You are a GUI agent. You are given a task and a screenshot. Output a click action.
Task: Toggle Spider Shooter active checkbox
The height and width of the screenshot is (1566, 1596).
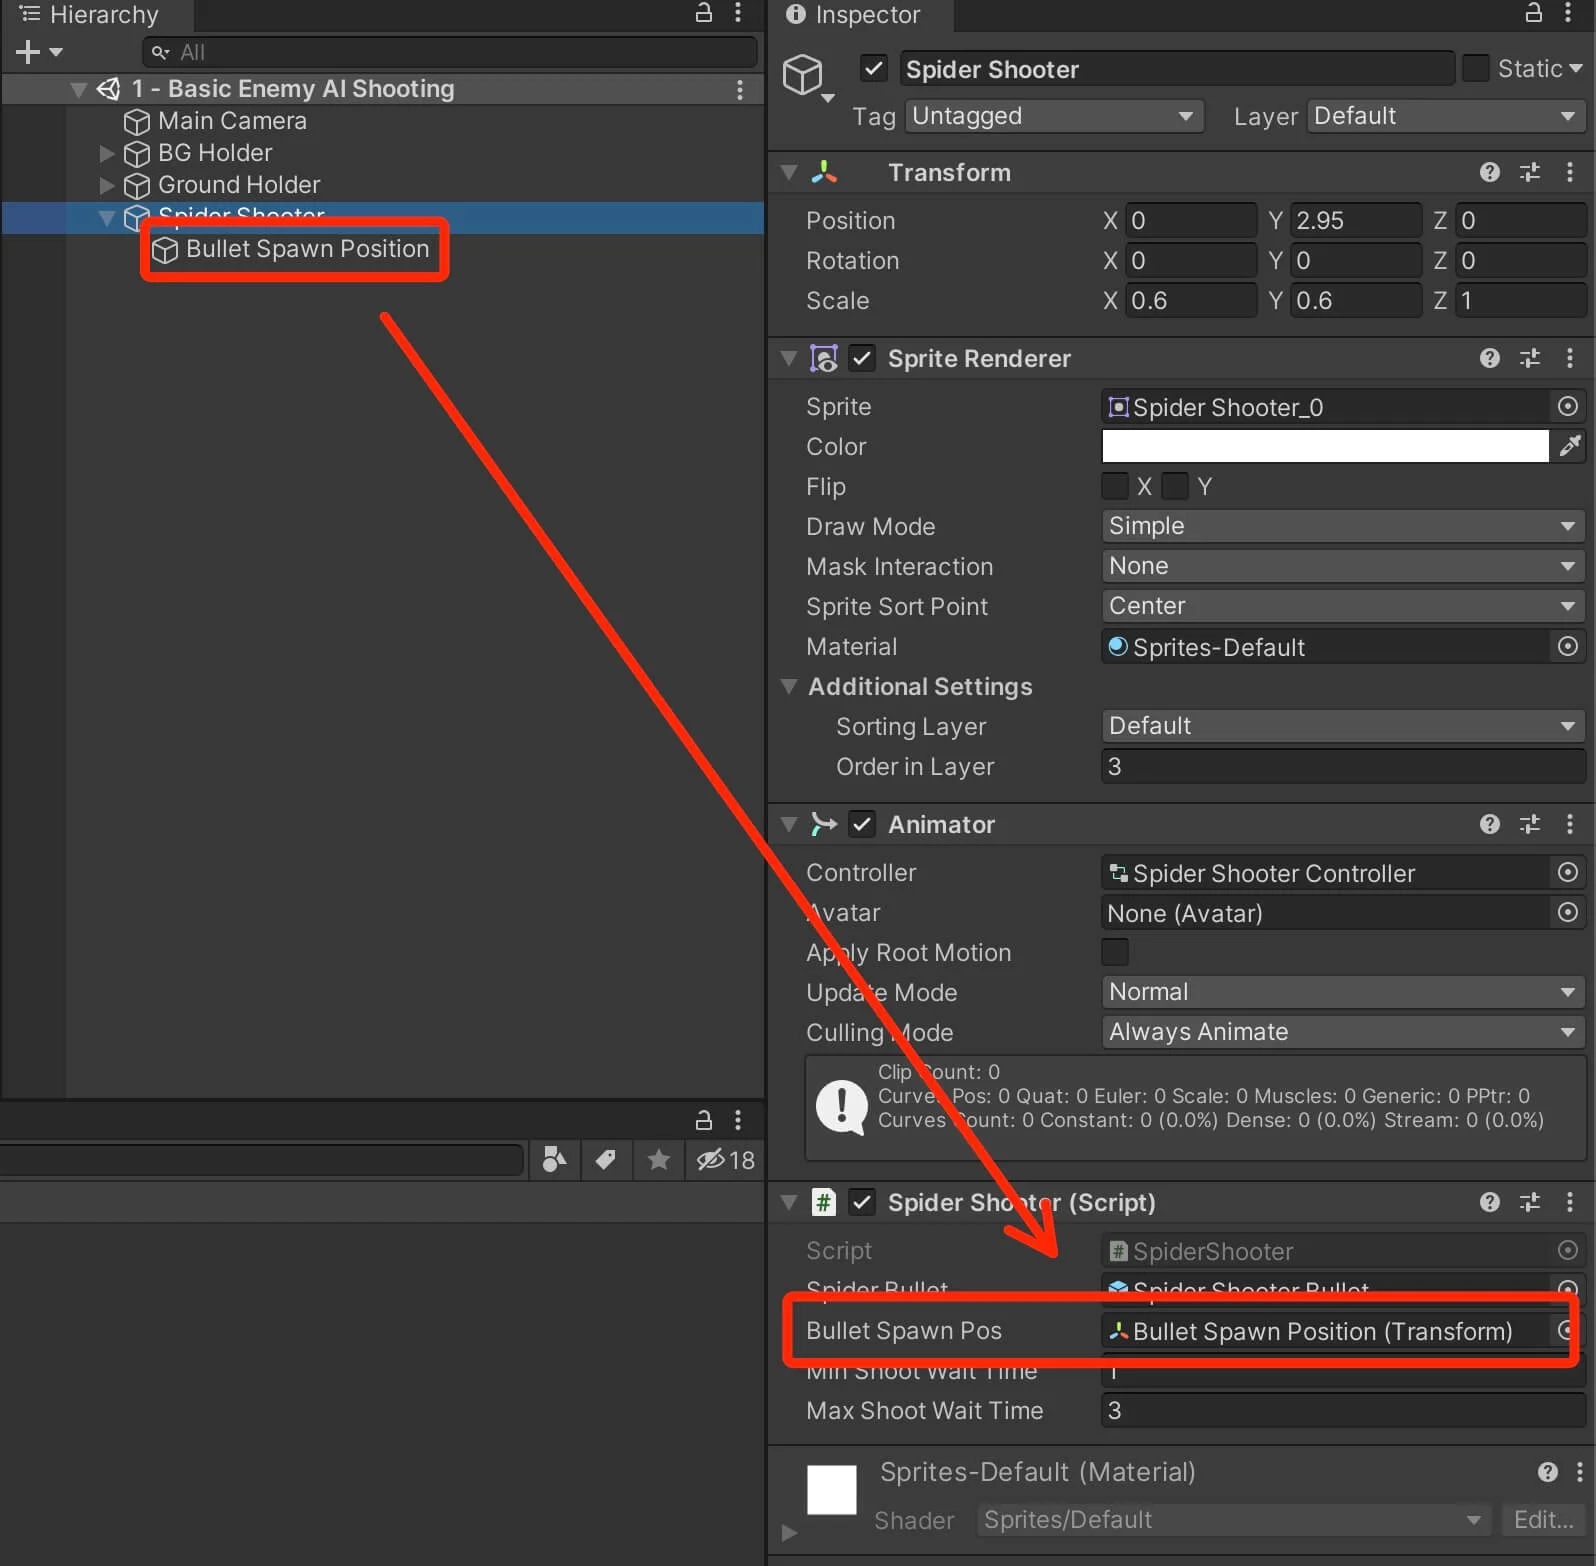(x=873, y=69)
